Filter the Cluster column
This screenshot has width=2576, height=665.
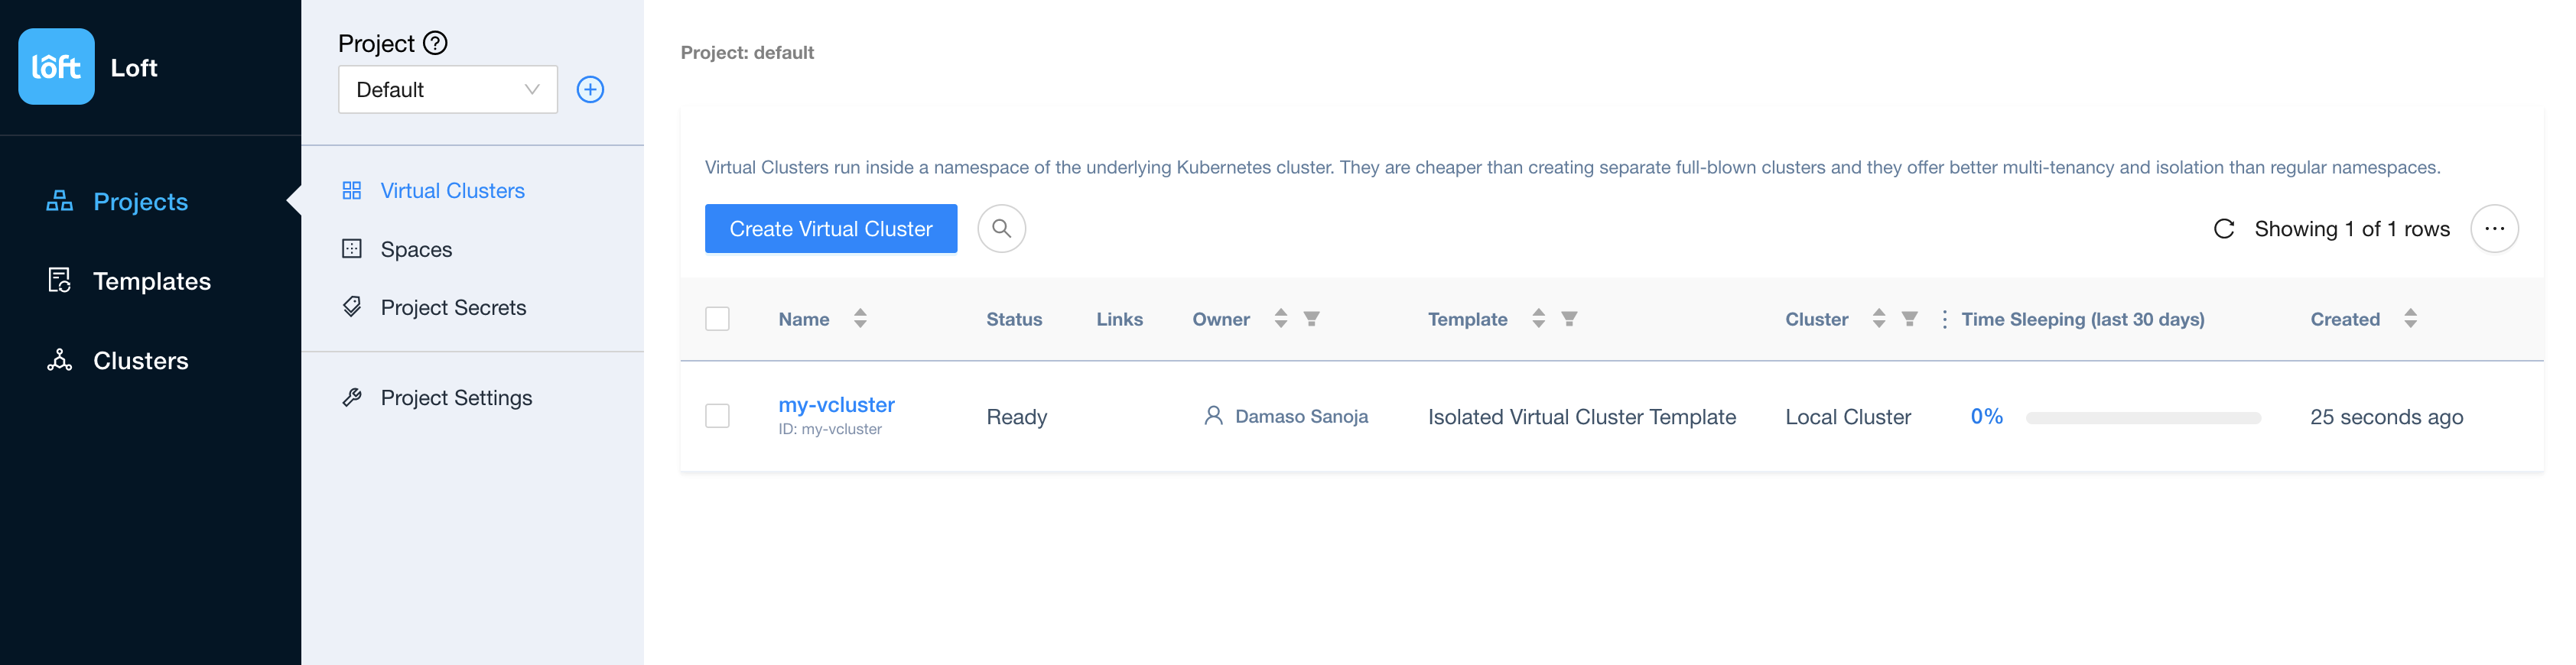pyautogui.click(x=1909, y=319)
